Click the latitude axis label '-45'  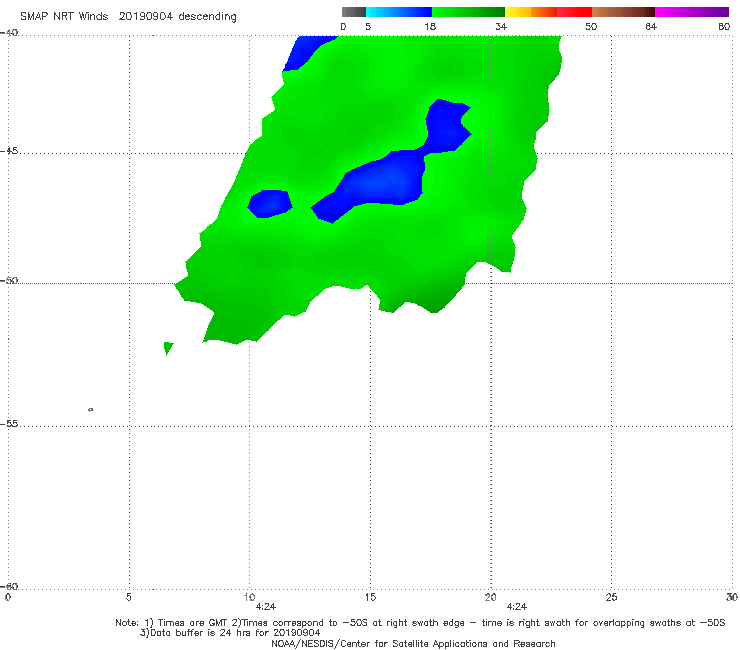pos(9,151)
